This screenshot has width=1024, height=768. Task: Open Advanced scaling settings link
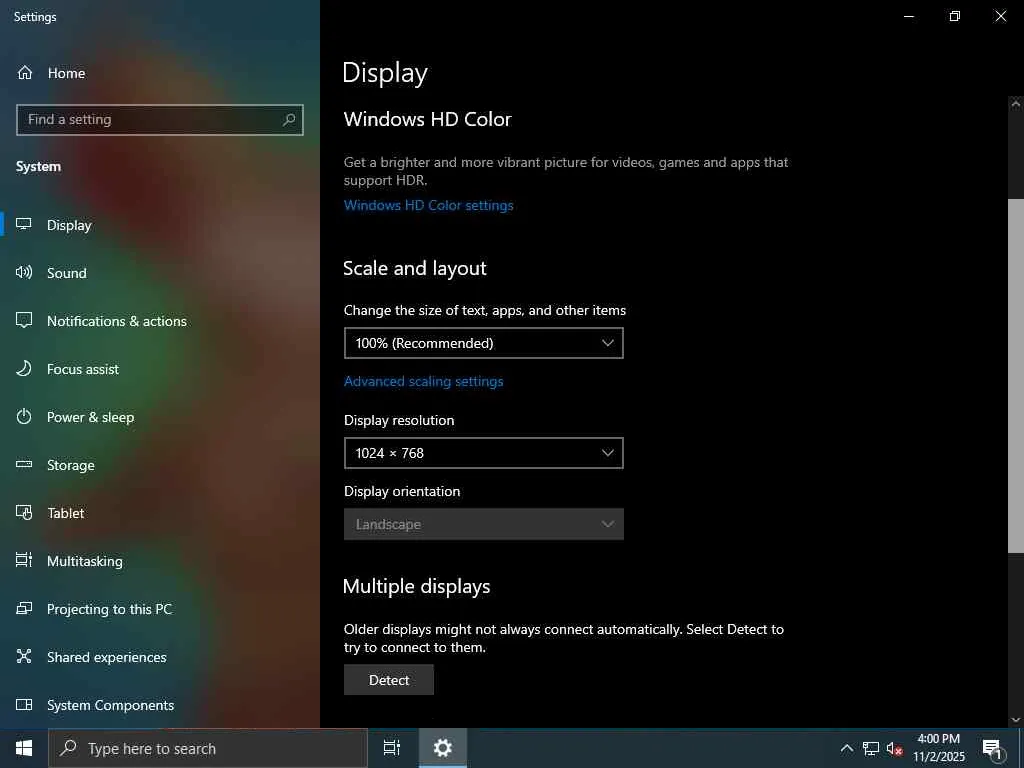coord(423,381)
